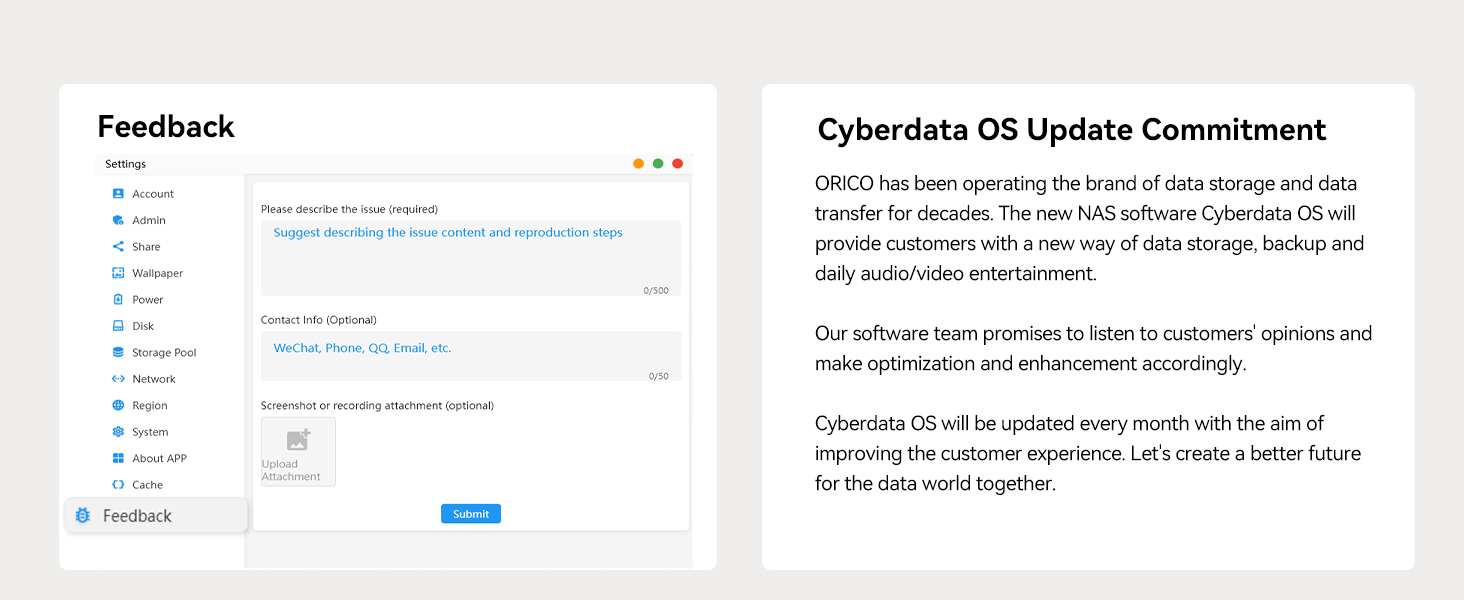Click the Storage Pool icon
The image size is (1464, 600).
pos(117,351)
